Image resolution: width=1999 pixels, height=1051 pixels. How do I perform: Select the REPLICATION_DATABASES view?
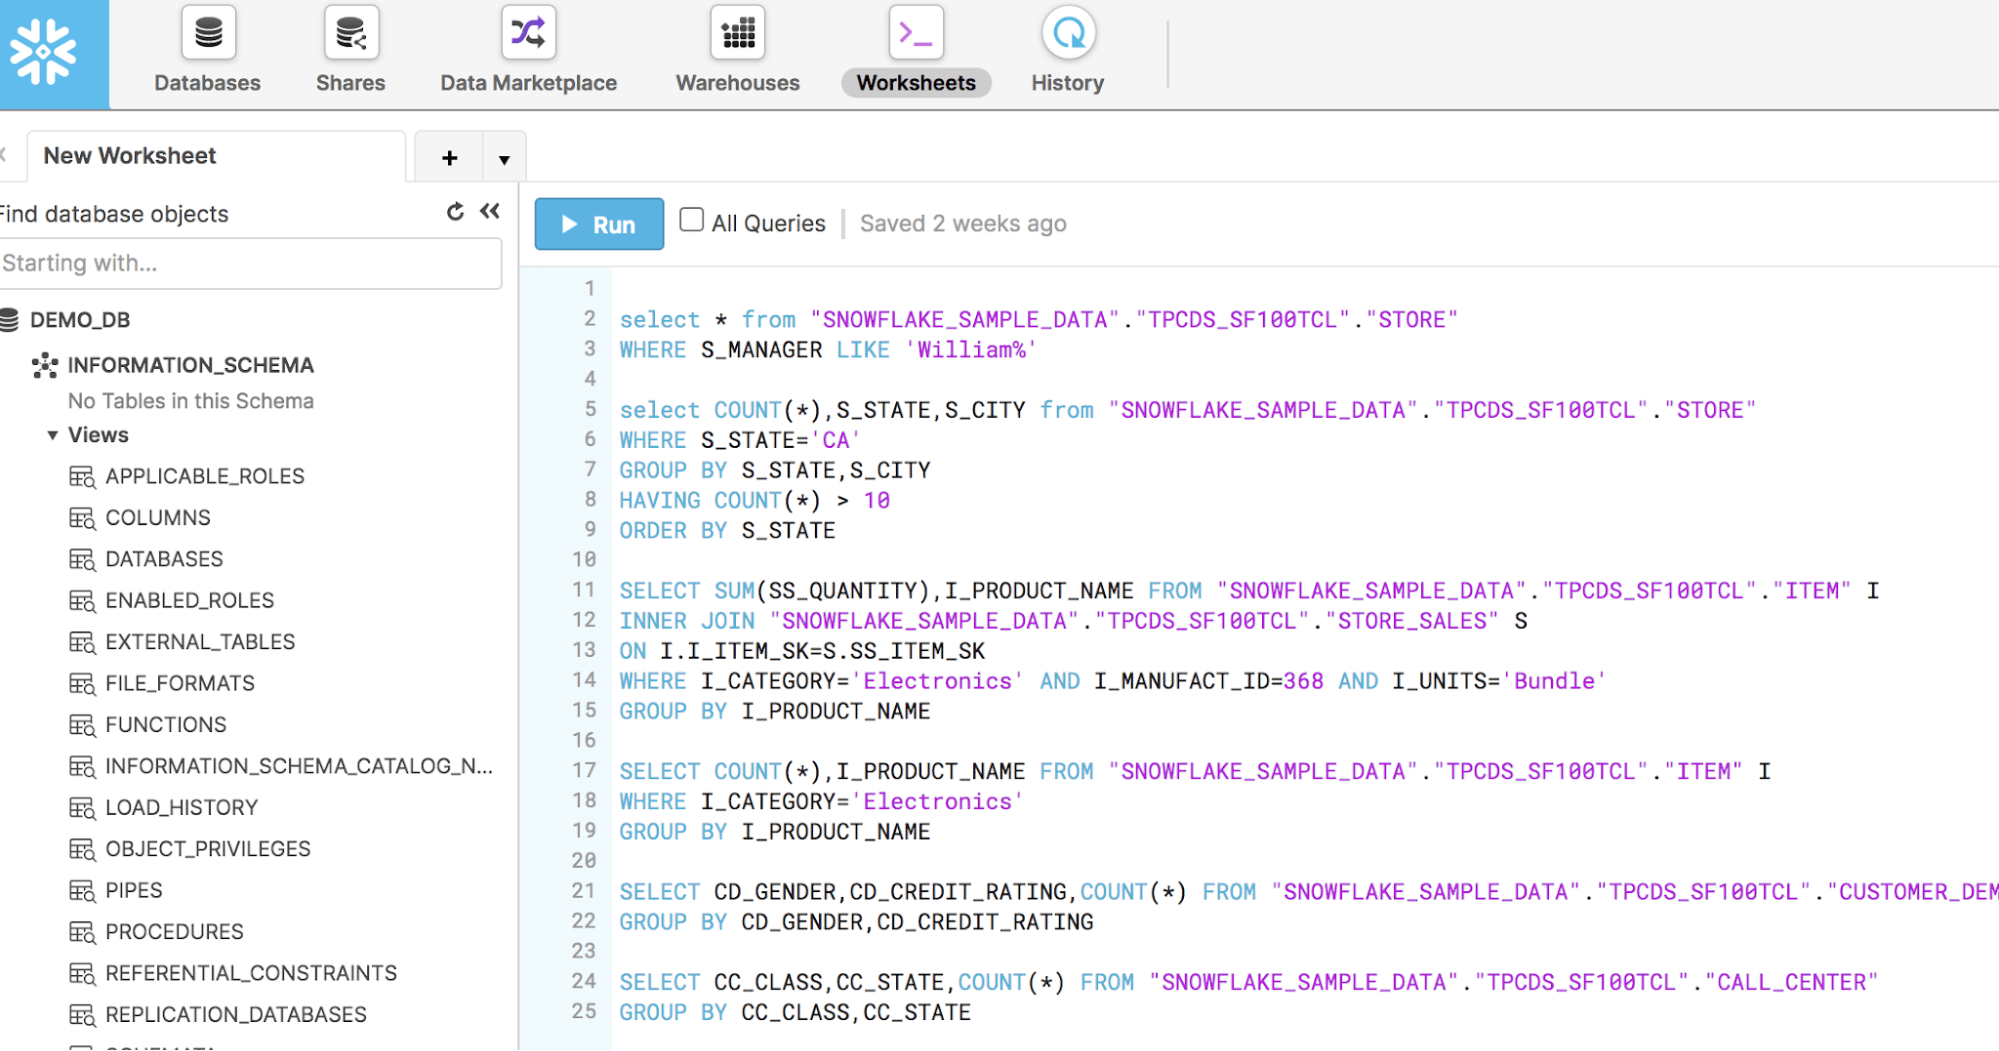pyautogui.click(x=236, y=1015)
